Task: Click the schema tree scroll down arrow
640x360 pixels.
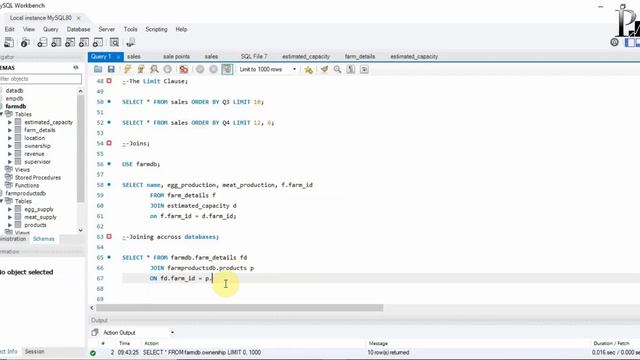Action: coord(80,230)
